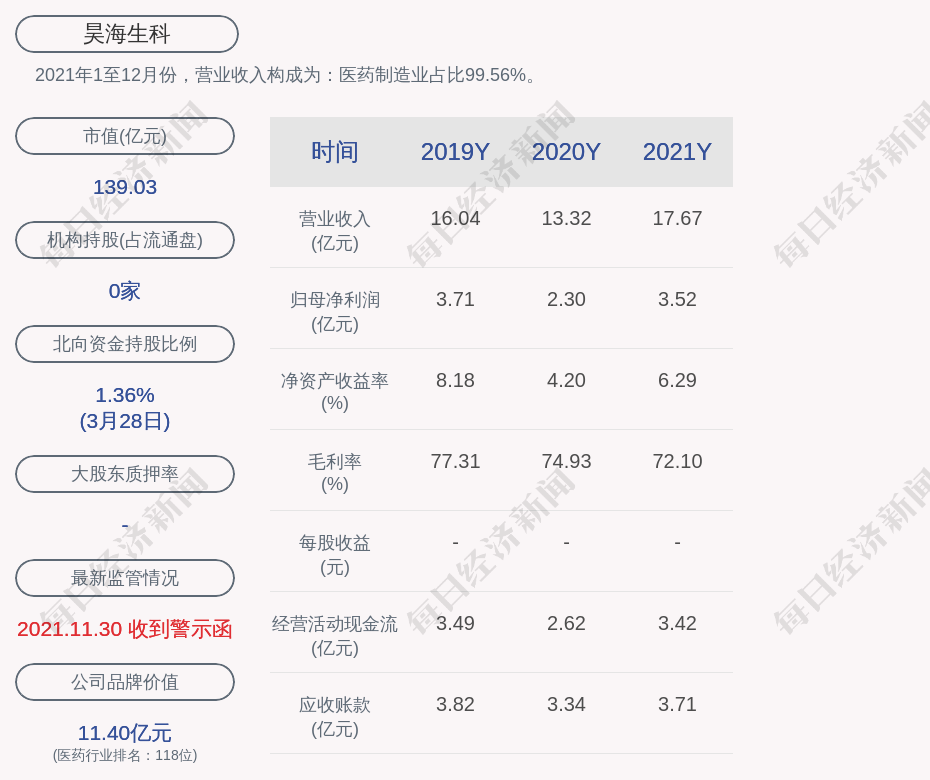
Task: Click the 净资产收益率(%) row label
Action: coord(335,392)
